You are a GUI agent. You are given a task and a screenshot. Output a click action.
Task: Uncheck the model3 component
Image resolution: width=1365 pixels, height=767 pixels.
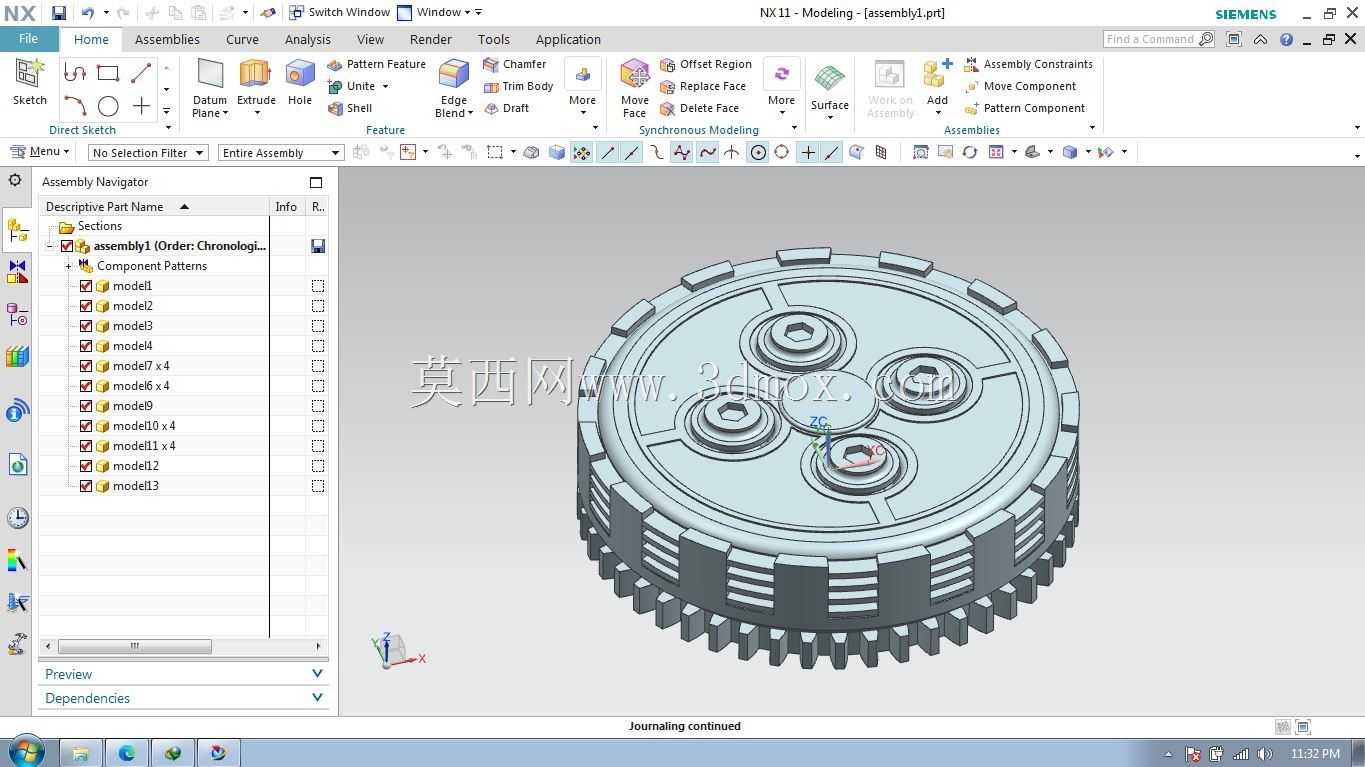86,326
